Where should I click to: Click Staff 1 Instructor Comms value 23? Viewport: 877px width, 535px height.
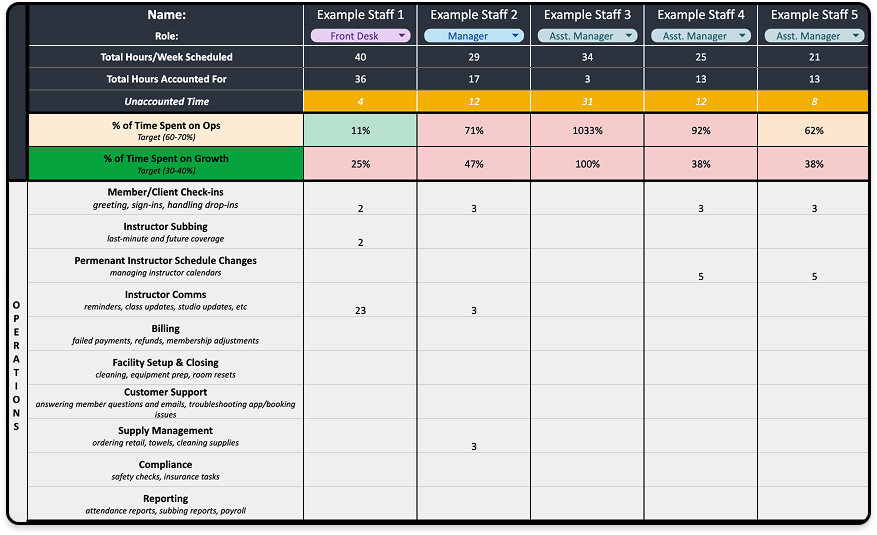[x=360, y=310]
